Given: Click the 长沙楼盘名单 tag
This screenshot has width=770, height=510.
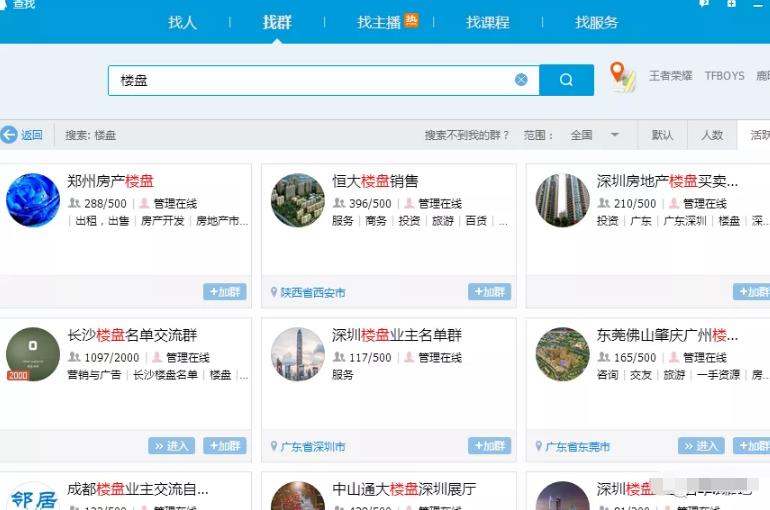Looking at the screenshot, I should [x=165, y=375].
